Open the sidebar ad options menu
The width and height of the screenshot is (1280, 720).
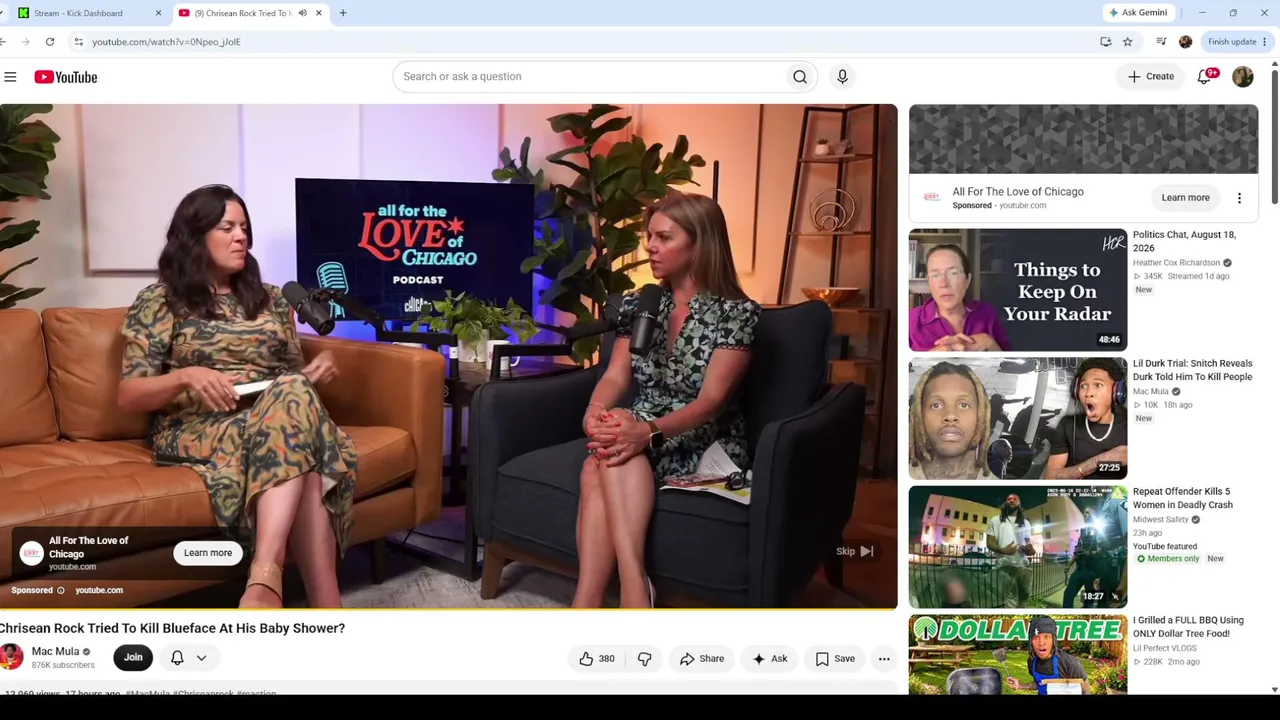click(1239, 198)
